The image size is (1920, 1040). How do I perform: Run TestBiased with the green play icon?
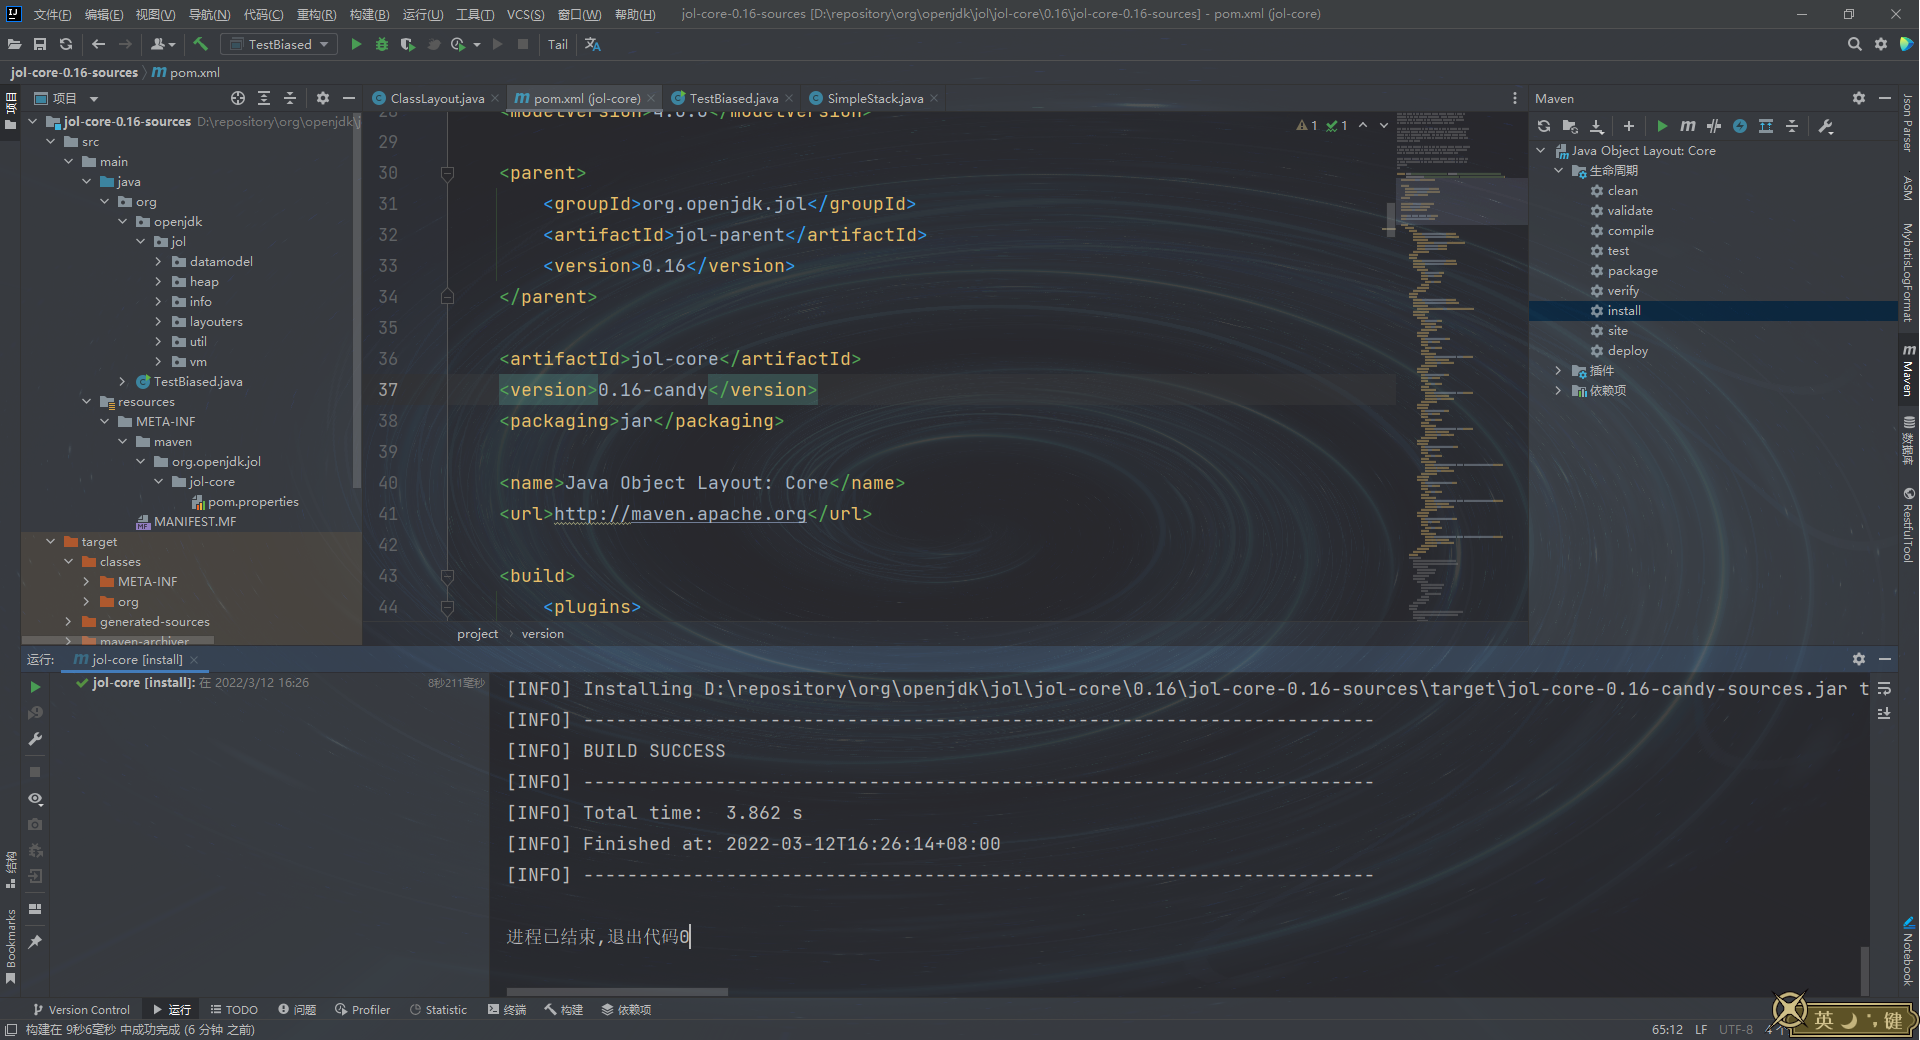point(356,44)
